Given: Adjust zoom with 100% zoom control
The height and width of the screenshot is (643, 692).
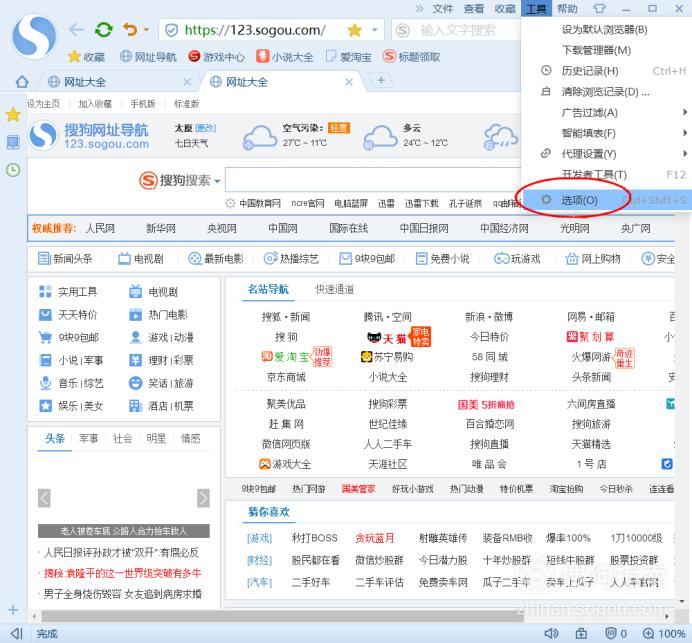Looking at the screenshot, I should [664, 634].
